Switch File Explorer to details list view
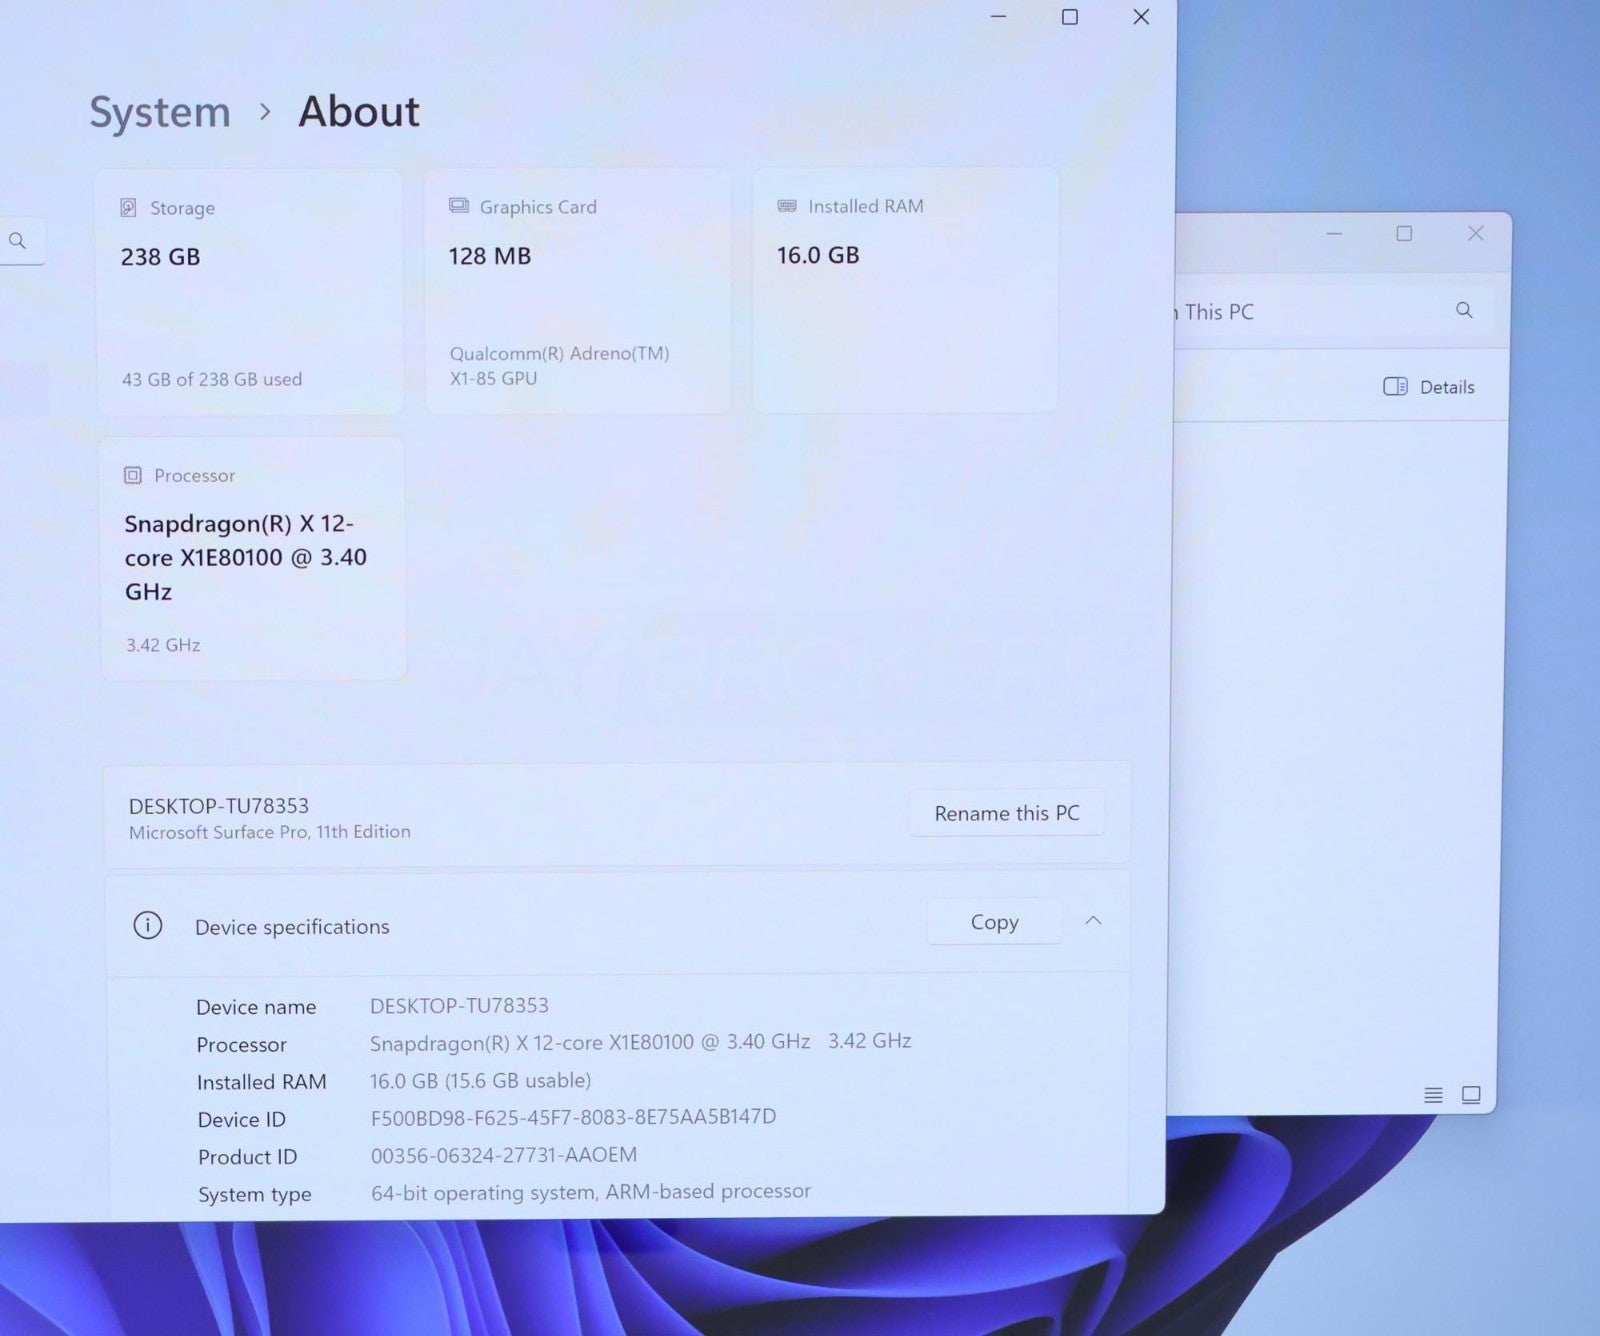The height and width of the screenshot is (1336, 1600). tap(1433, 1095)
